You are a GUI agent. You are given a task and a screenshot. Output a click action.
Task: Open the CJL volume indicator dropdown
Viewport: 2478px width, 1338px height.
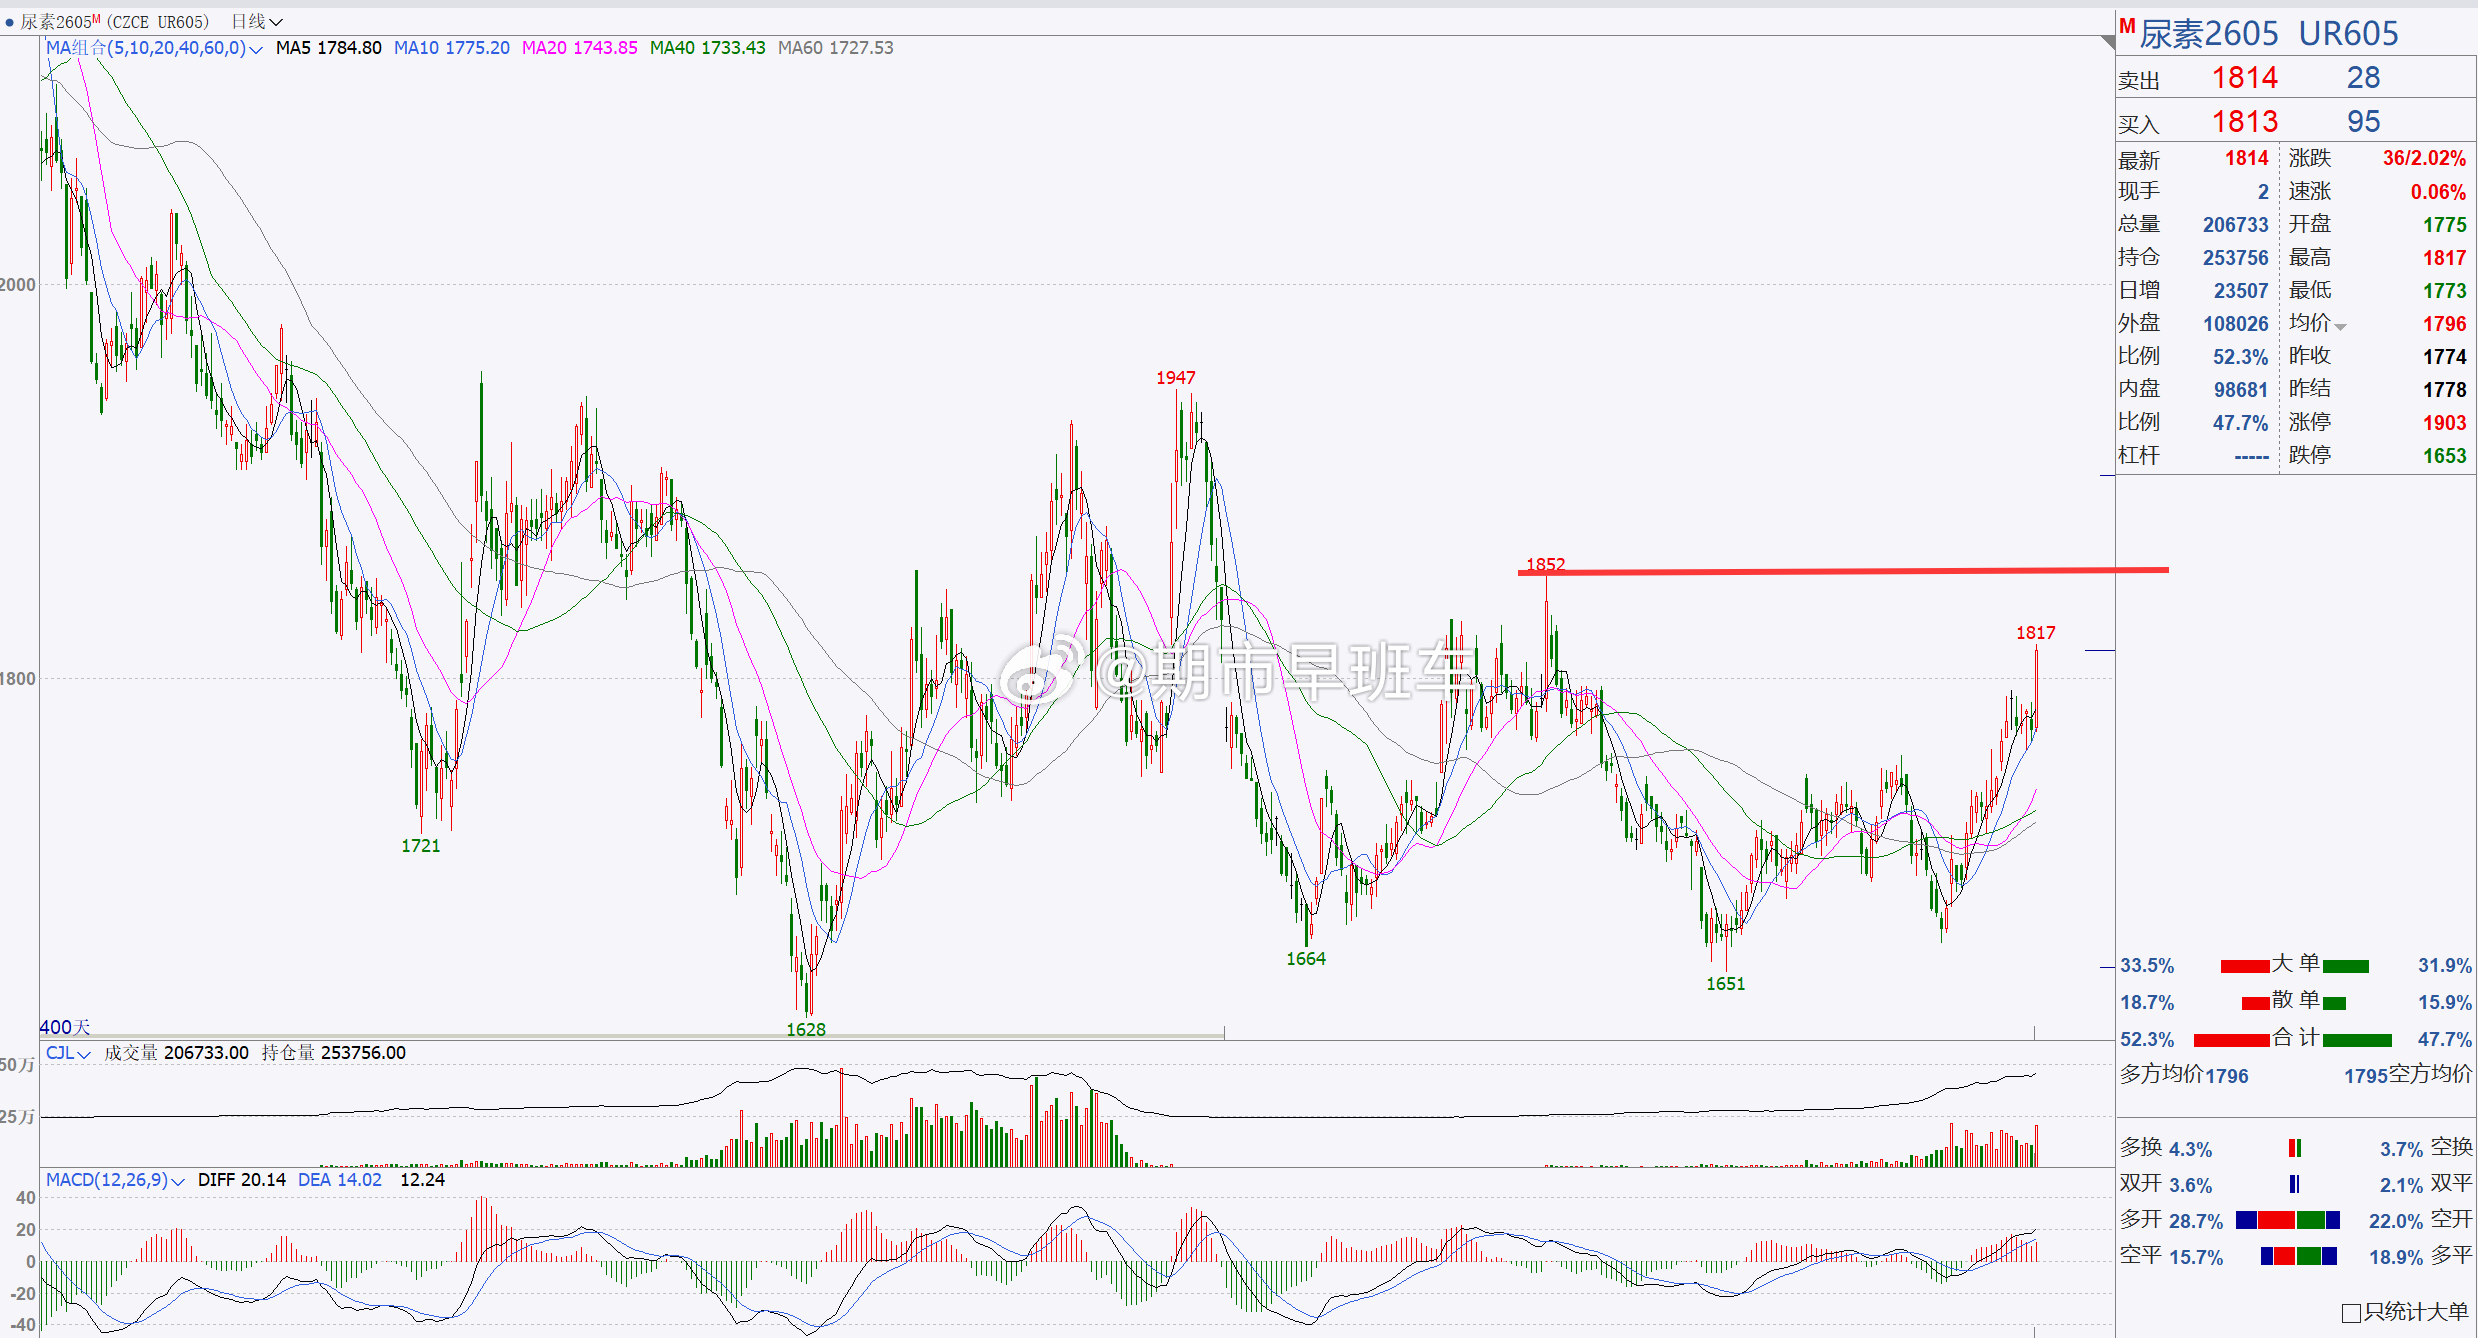click(83, 1054)
